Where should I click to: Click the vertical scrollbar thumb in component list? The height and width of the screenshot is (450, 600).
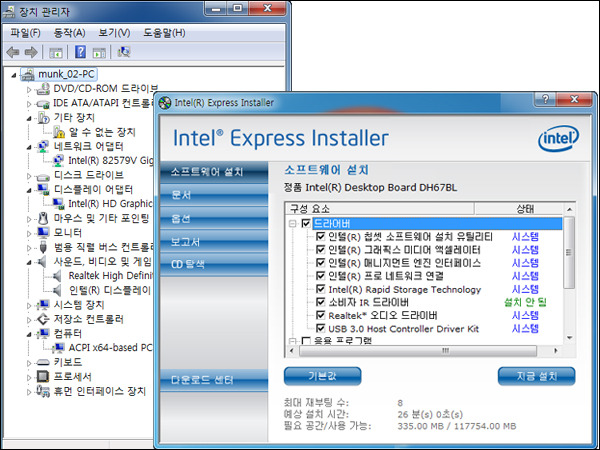pos(569,253)
